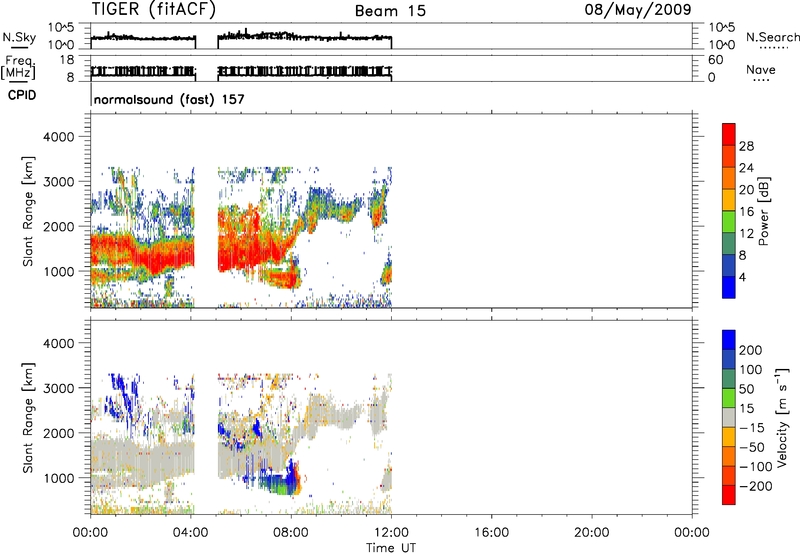Image resolution: width=800 pixels, height=554 pixels.
Task: Click the 04:00 time axis label
Action: [191, 533]
